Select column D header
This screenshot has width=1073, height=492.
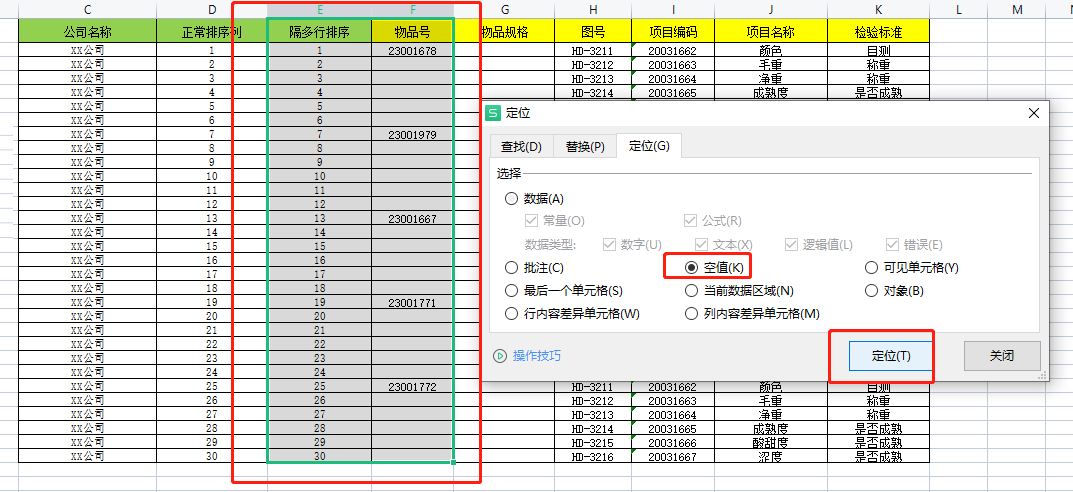pos(212,9)
